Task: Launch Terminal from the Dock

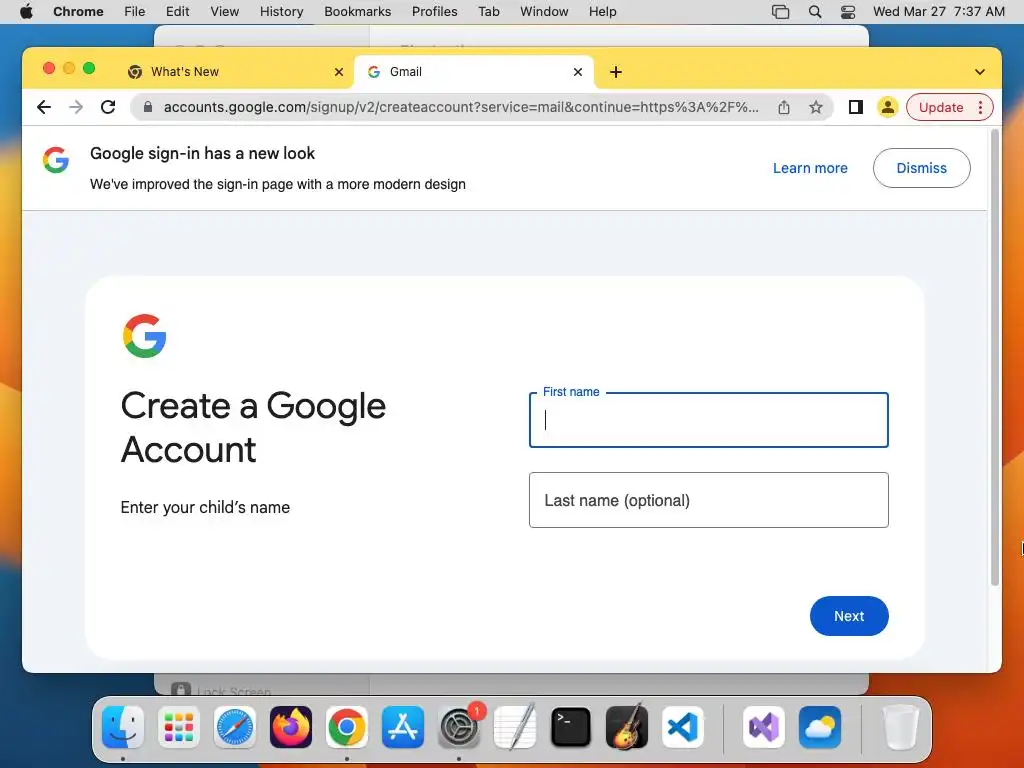Action: pos(571,727)
